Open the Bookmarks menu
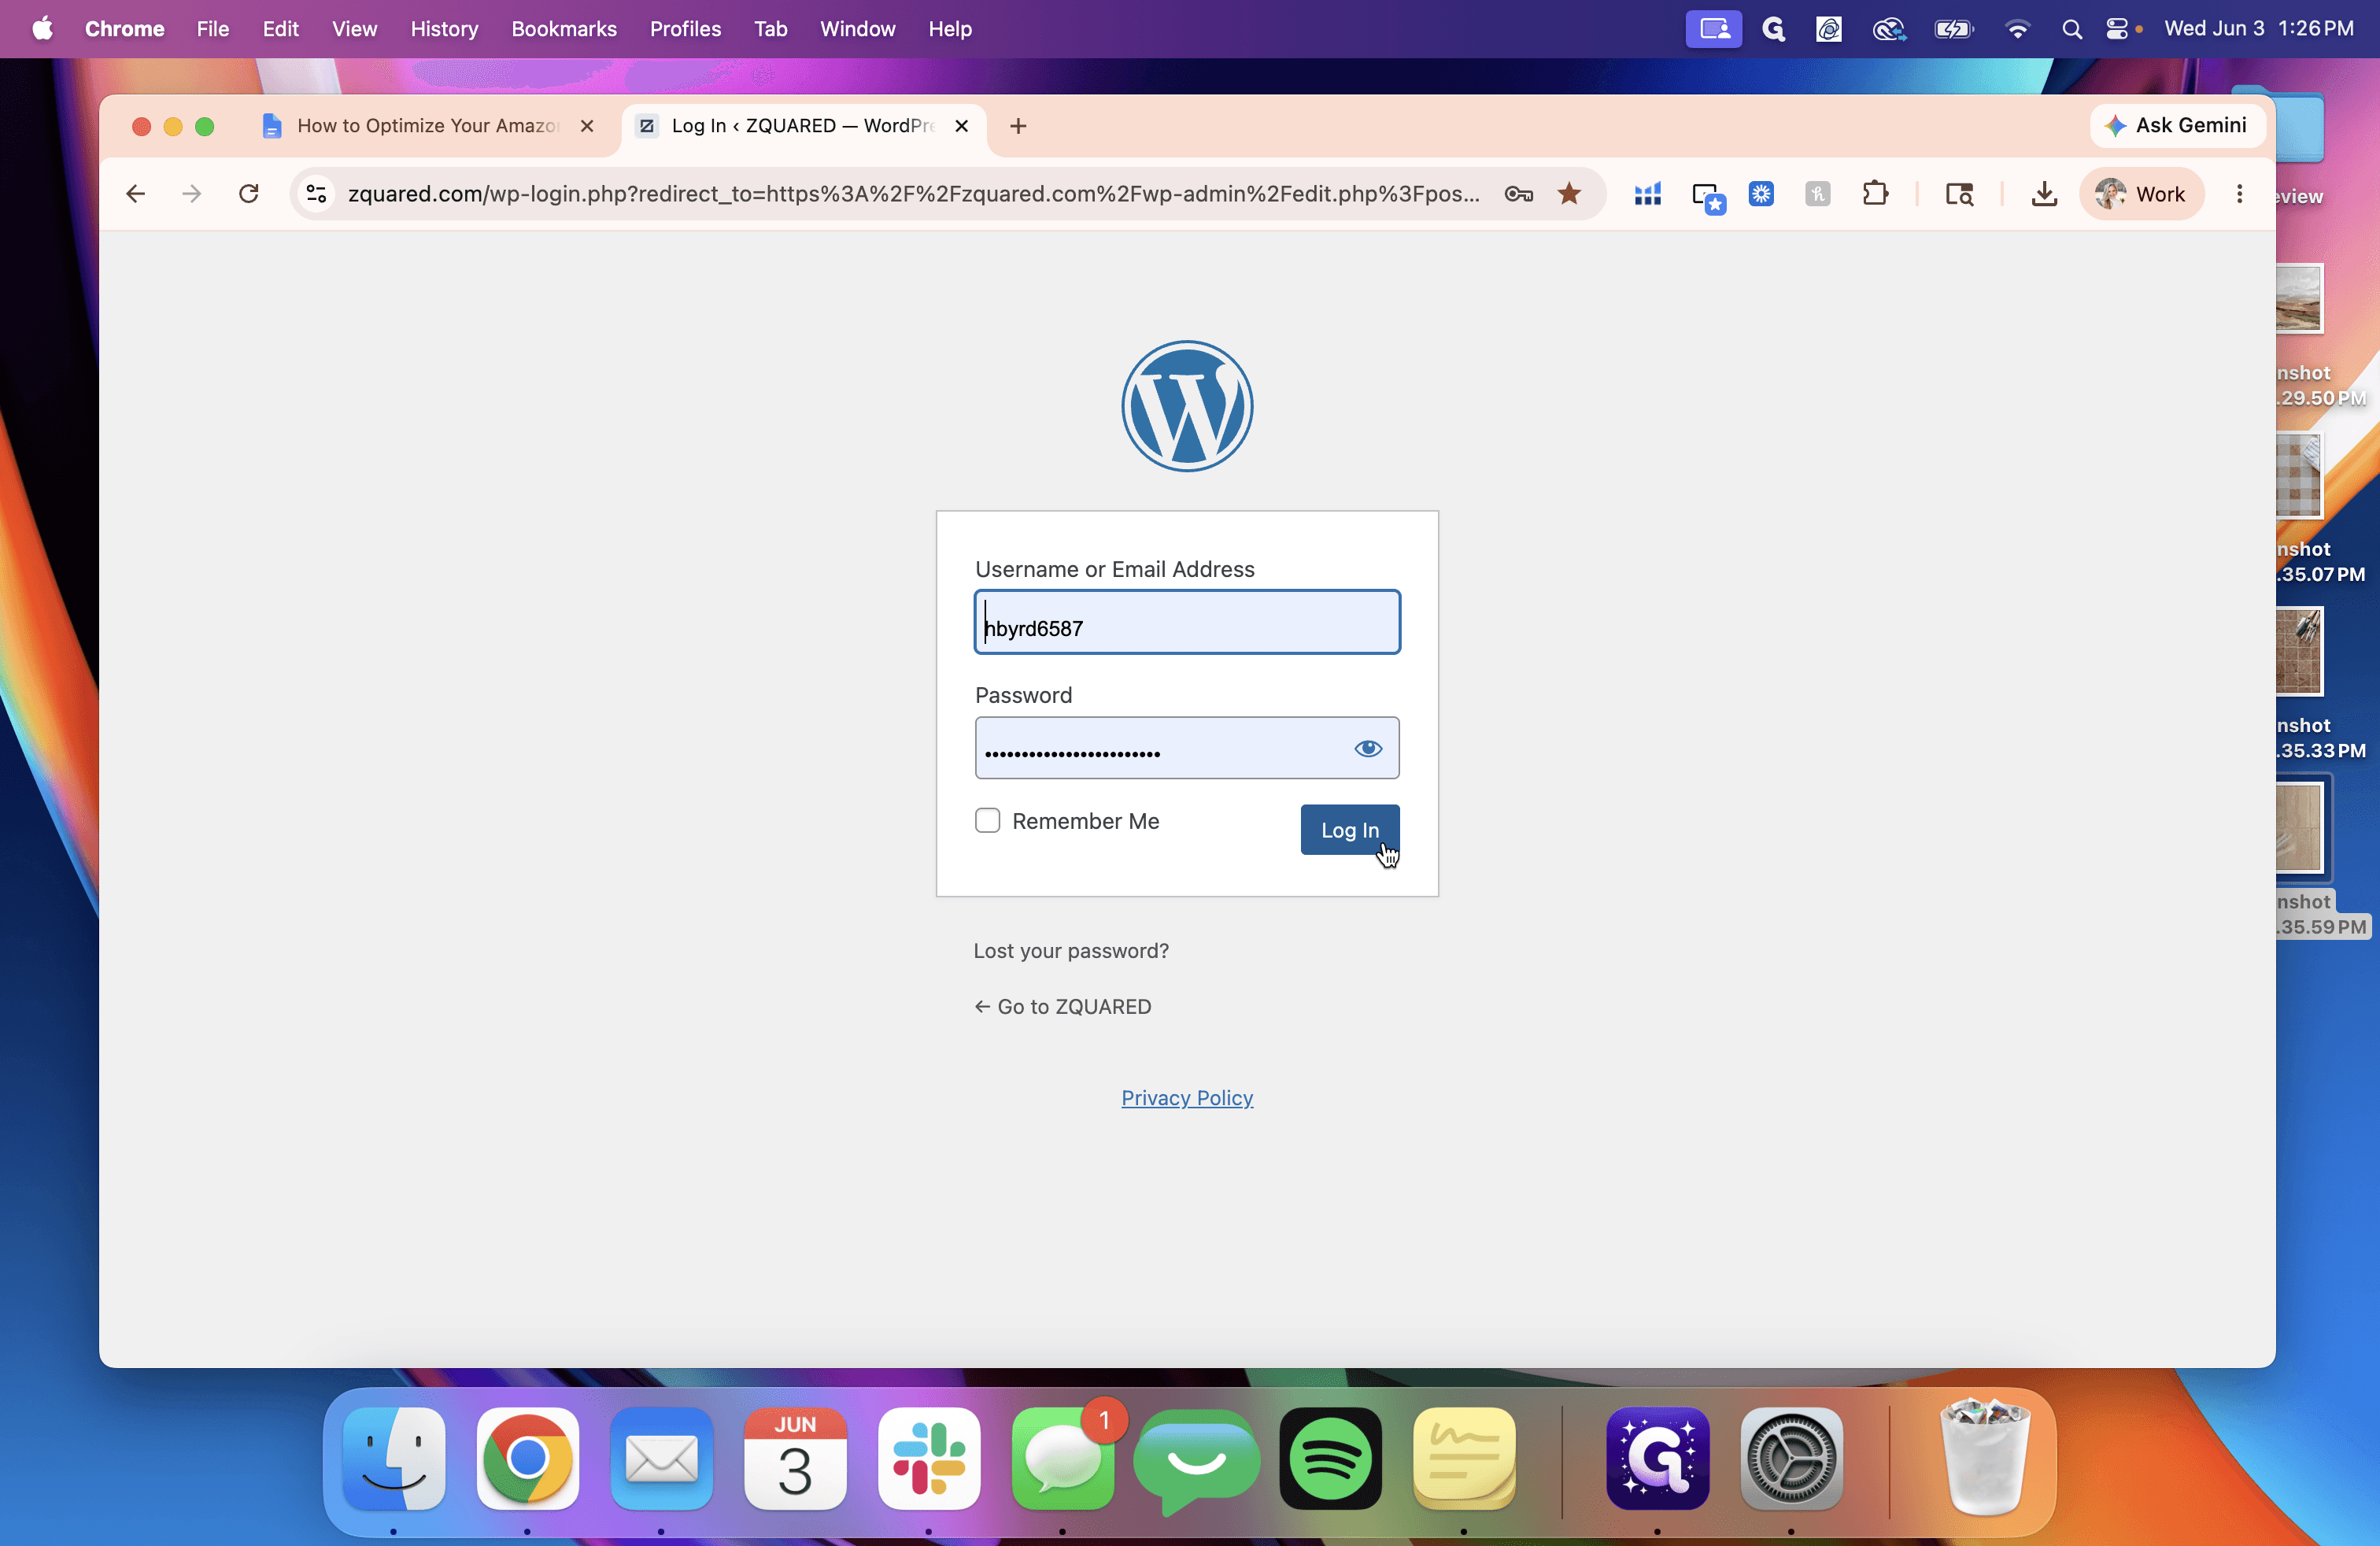Screen dimensions: 2380x1546 (x=564, y=29)
